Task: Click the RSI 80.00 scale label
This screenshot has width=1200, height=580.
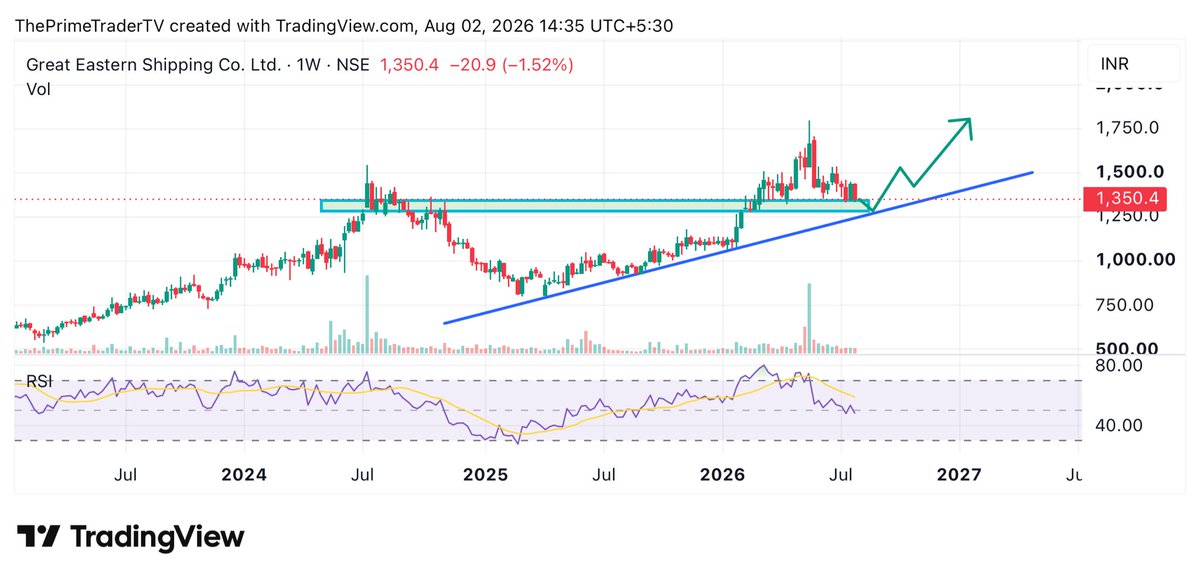Action: (1118, 365)
